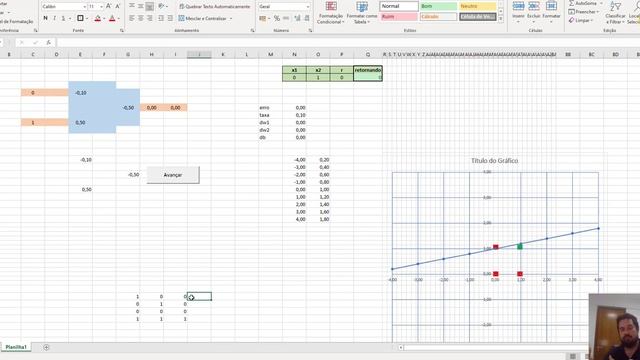The height and width of the screenshot is (360, 640).
Task: Open Classificar e Filtrar
Action: tap(615, 13)
